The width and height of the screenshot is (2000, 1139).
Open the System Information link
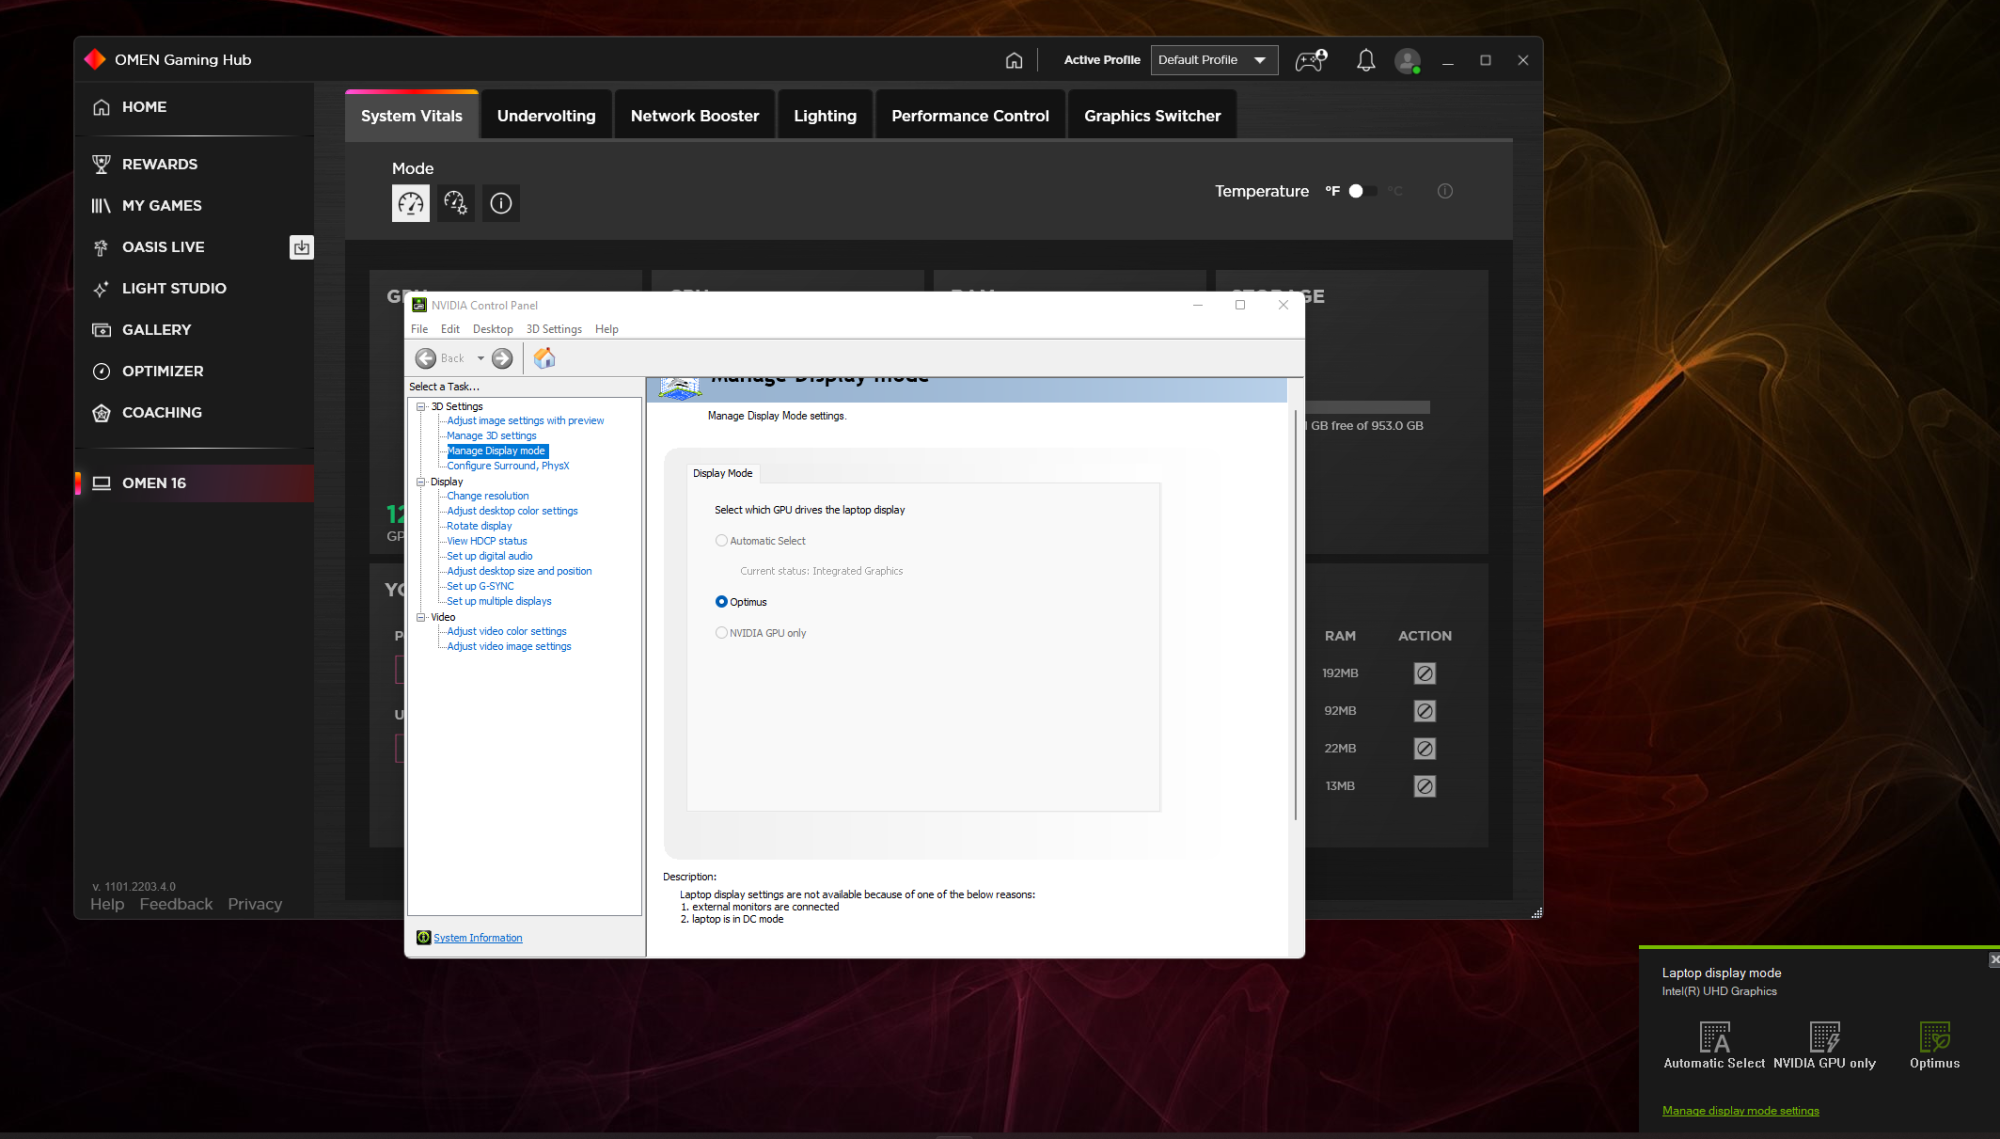[x=477, y=938]
